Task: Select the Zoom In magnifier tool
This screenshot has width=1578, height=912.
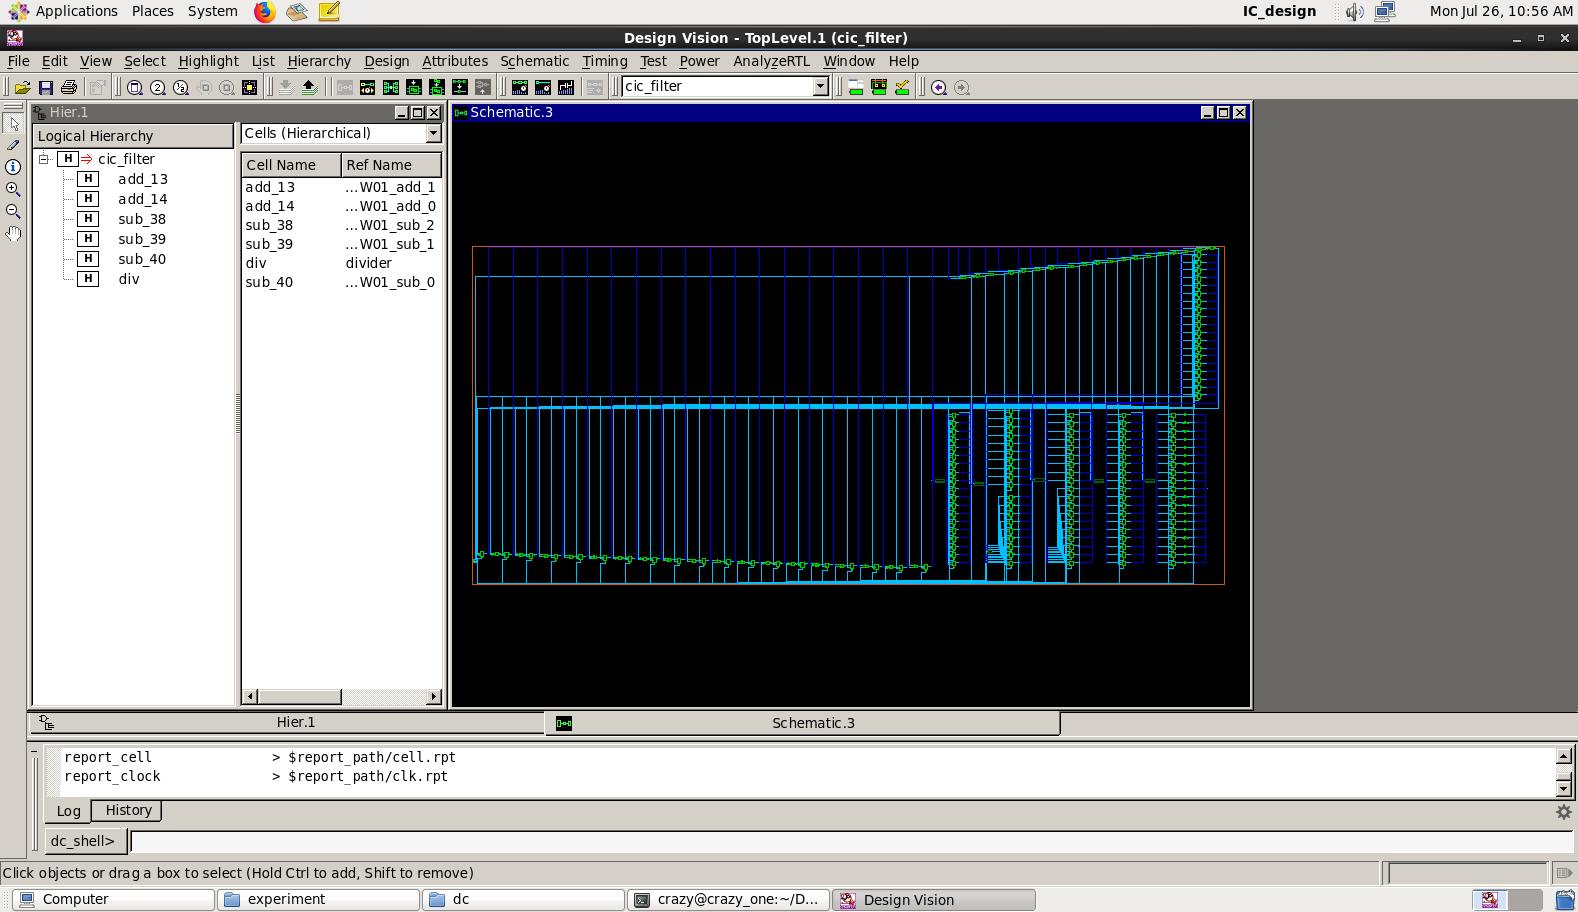Action: click(13, 189)
